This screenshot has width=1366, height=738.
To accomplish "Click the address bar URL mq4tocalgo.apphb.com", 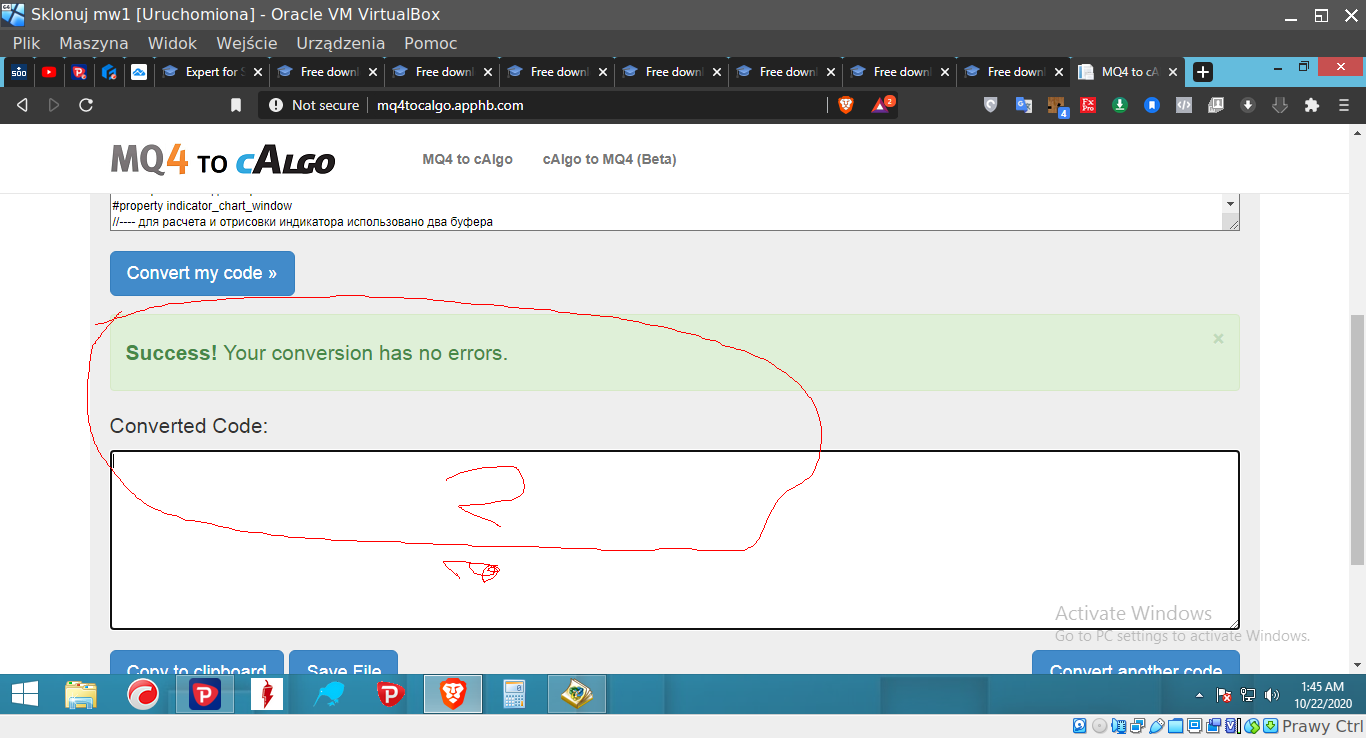I will (450, 105).
